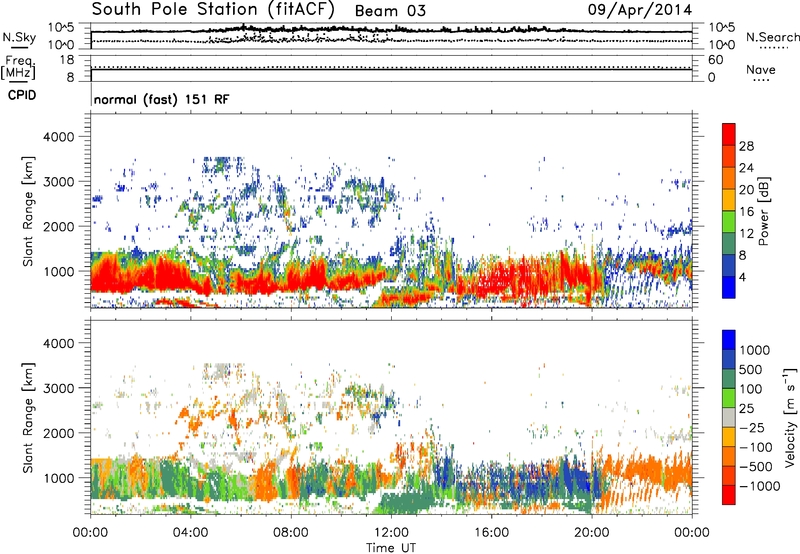800x554 pixels.
Task: Click the '16:00' time tick label
Action: 491,533
